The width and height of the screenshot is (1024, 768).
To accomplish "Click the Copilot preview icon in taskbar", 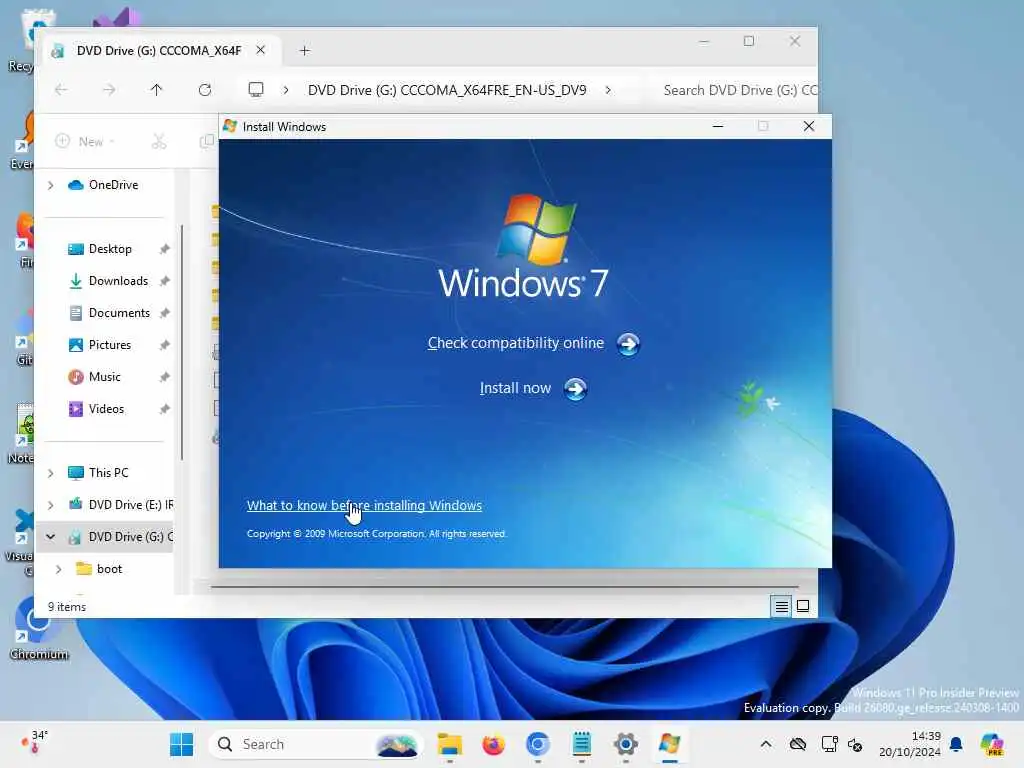I will click(992, 744).
